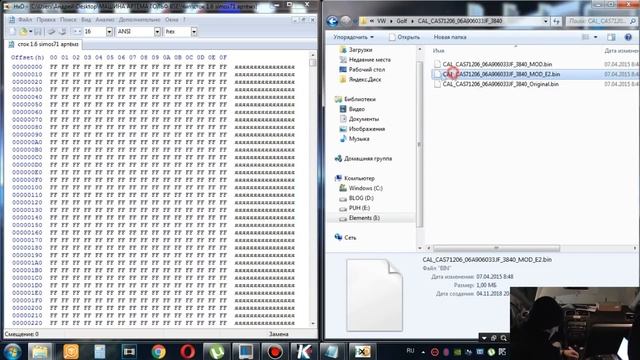This screenshot has width=640, height=360.
Task: Open the bytes per row dropdown showing 16
Action: [x=109, y=31]
